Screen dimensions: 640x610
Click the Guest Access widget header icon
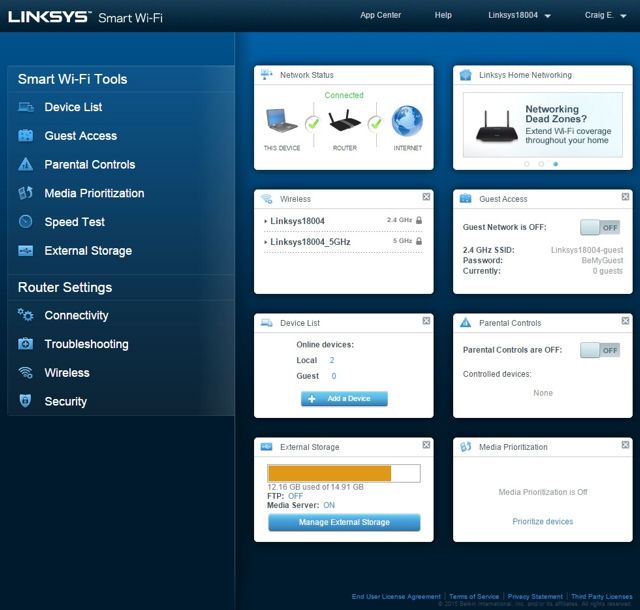coord(466,199)
